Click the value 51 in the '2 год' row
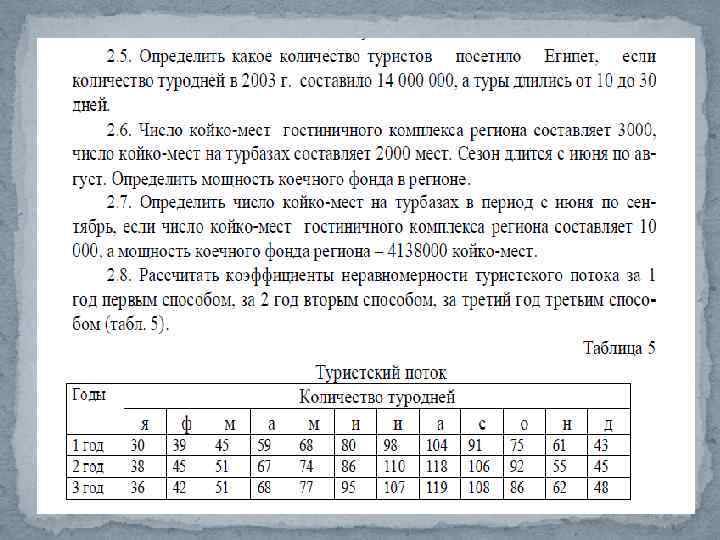720x540 pixels. coord(222,466)
